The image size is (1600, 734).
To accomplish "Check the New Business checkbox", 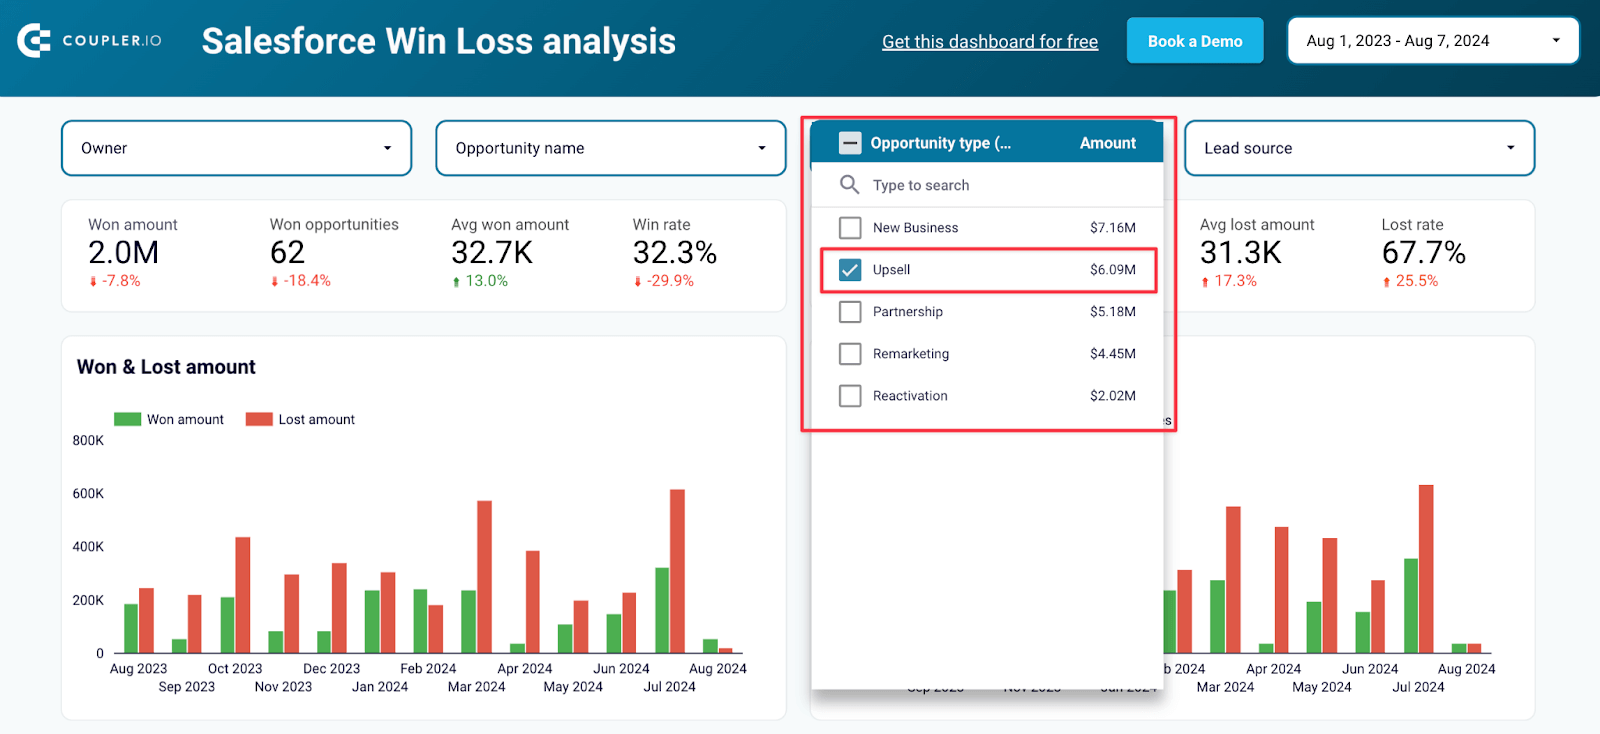I will [850, 228].
